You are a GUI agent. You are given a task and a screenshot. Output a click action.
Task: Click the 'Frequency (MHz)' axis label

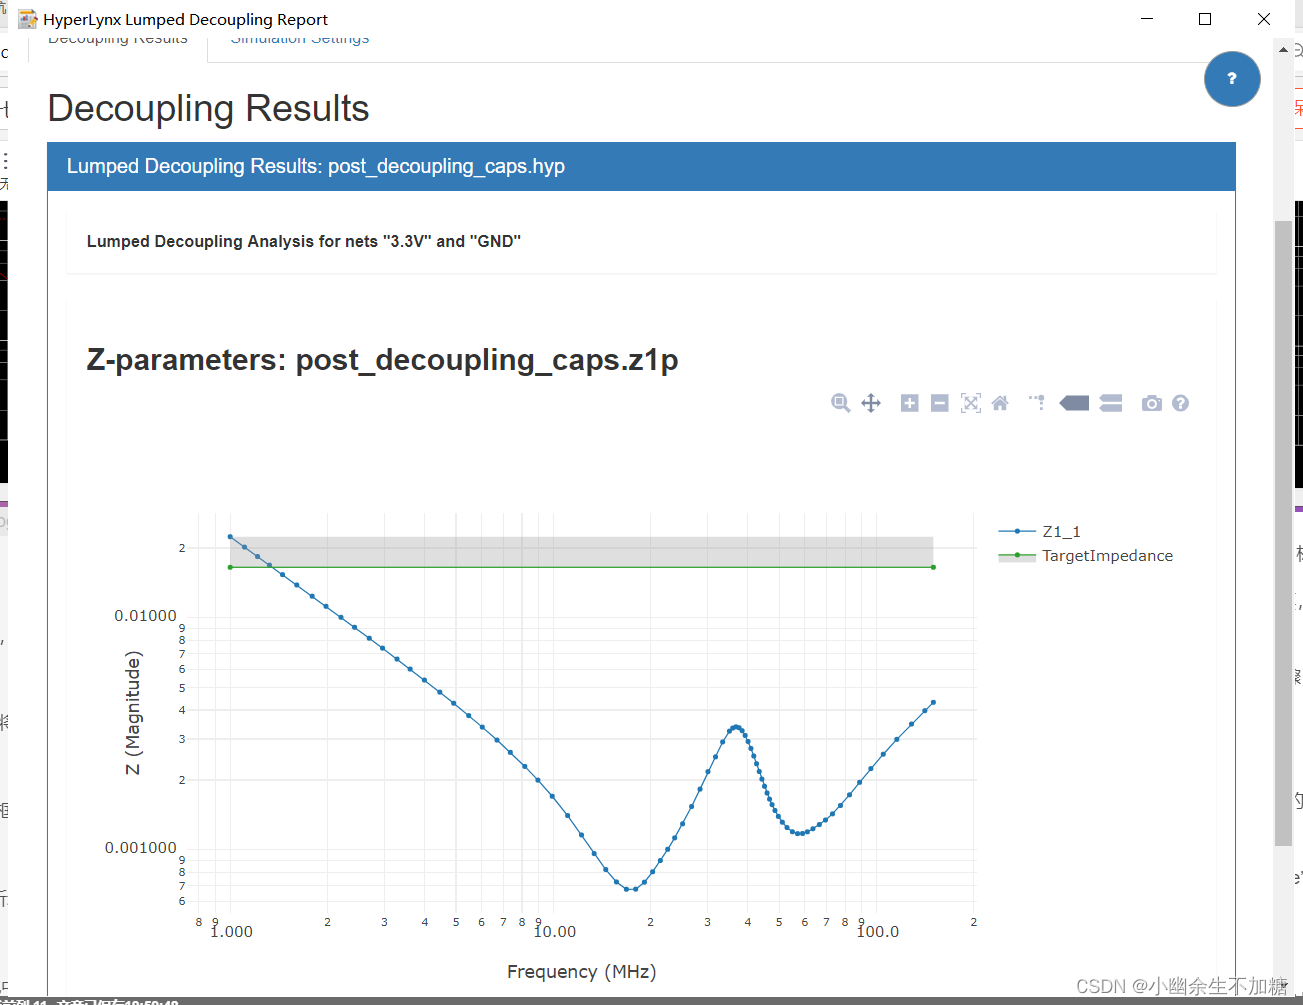[582, 971]
